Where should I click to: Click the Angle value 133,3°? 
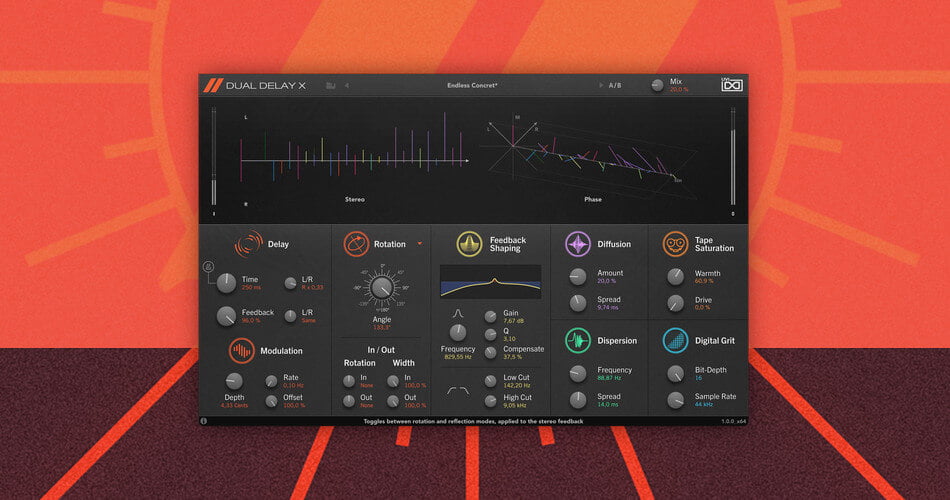[x=382, y=326]
